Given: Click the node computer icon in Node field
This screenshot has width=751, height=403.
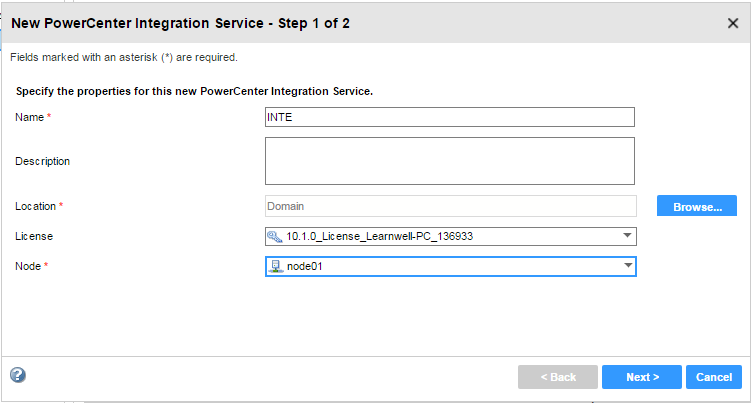Looking at the screenshot, I should tap(275, 266).
